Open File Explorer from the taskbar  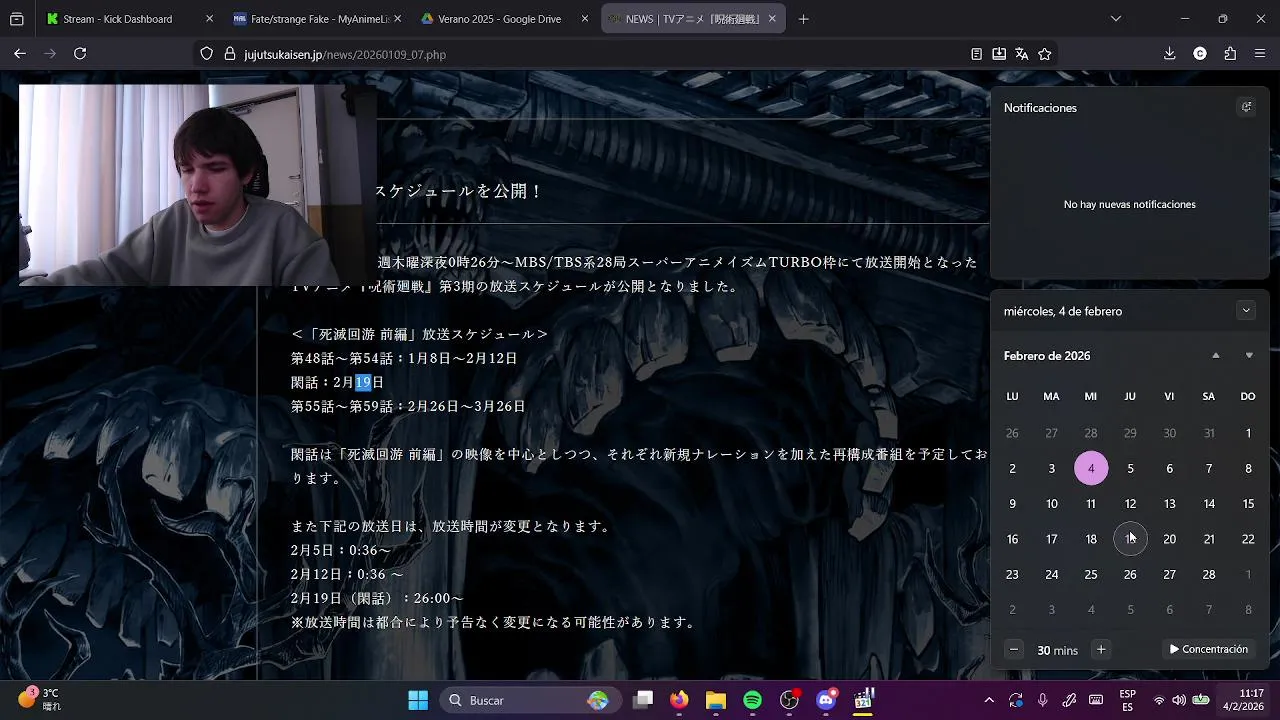[716, 700]
